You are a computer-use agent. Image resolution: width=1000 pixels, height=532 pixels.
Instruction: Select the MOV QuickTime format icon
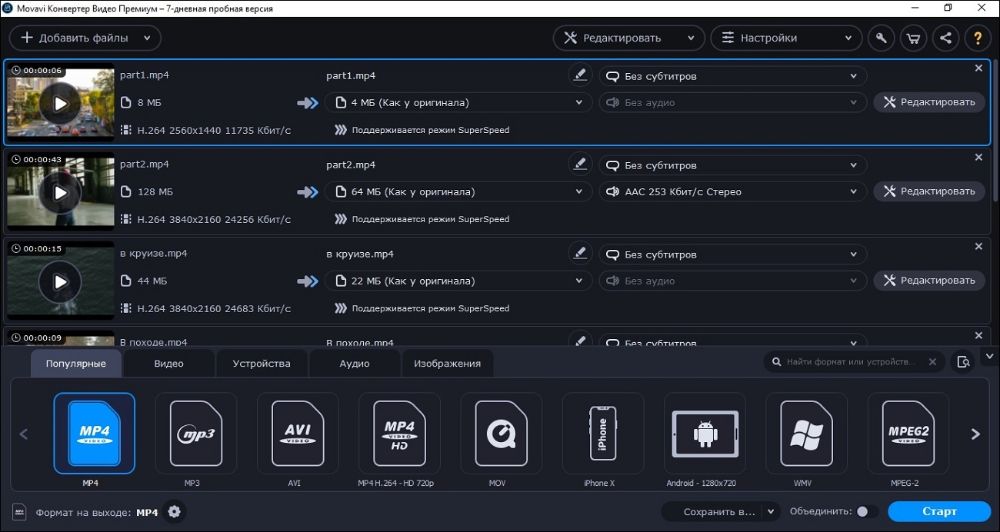tap(501, 433)
